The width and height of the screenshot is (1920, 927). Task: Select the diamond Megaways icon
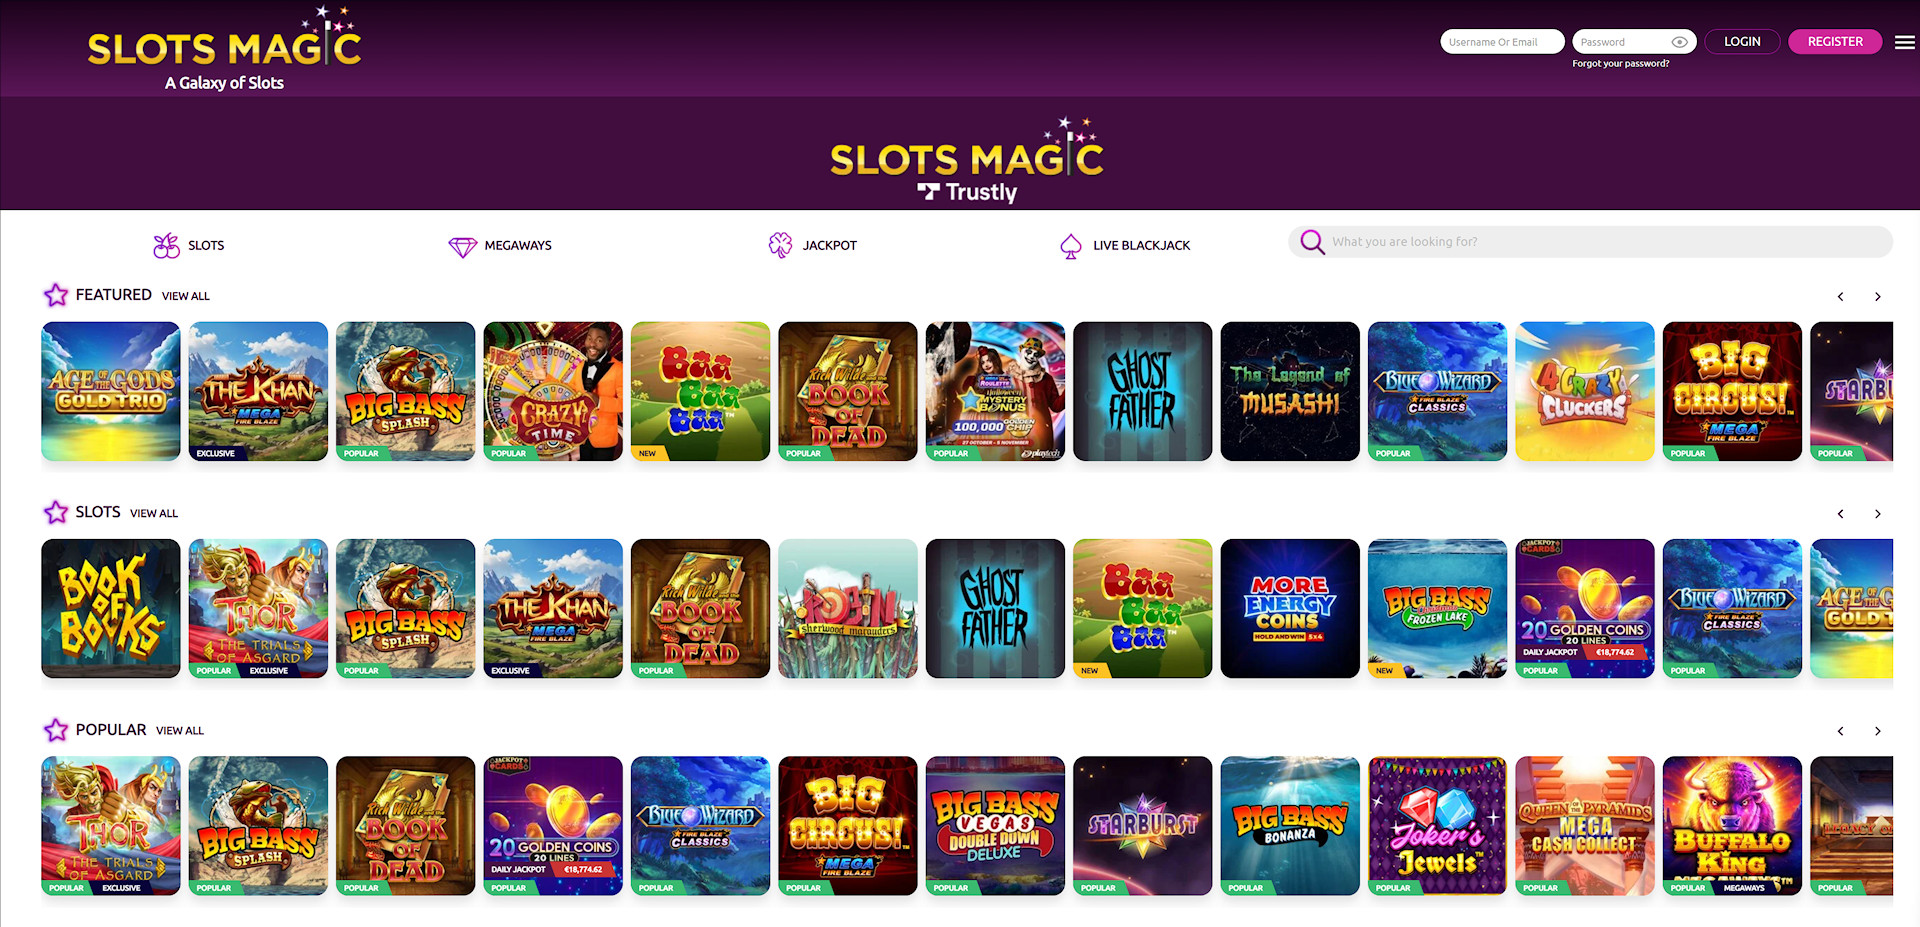pyautogui.click(x=462, y=246)
